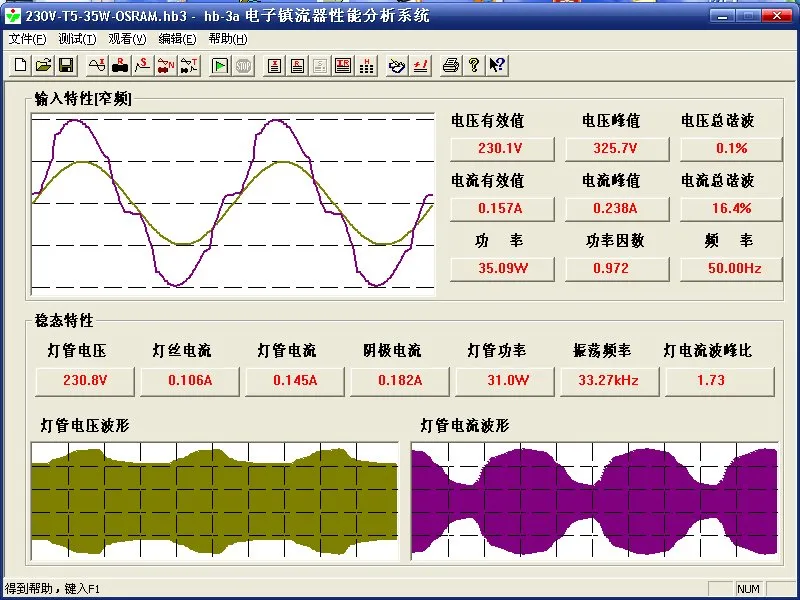Select the 'R' test mode icon
Viewport: 800px width, 600px height.
(x=120, y=65)
